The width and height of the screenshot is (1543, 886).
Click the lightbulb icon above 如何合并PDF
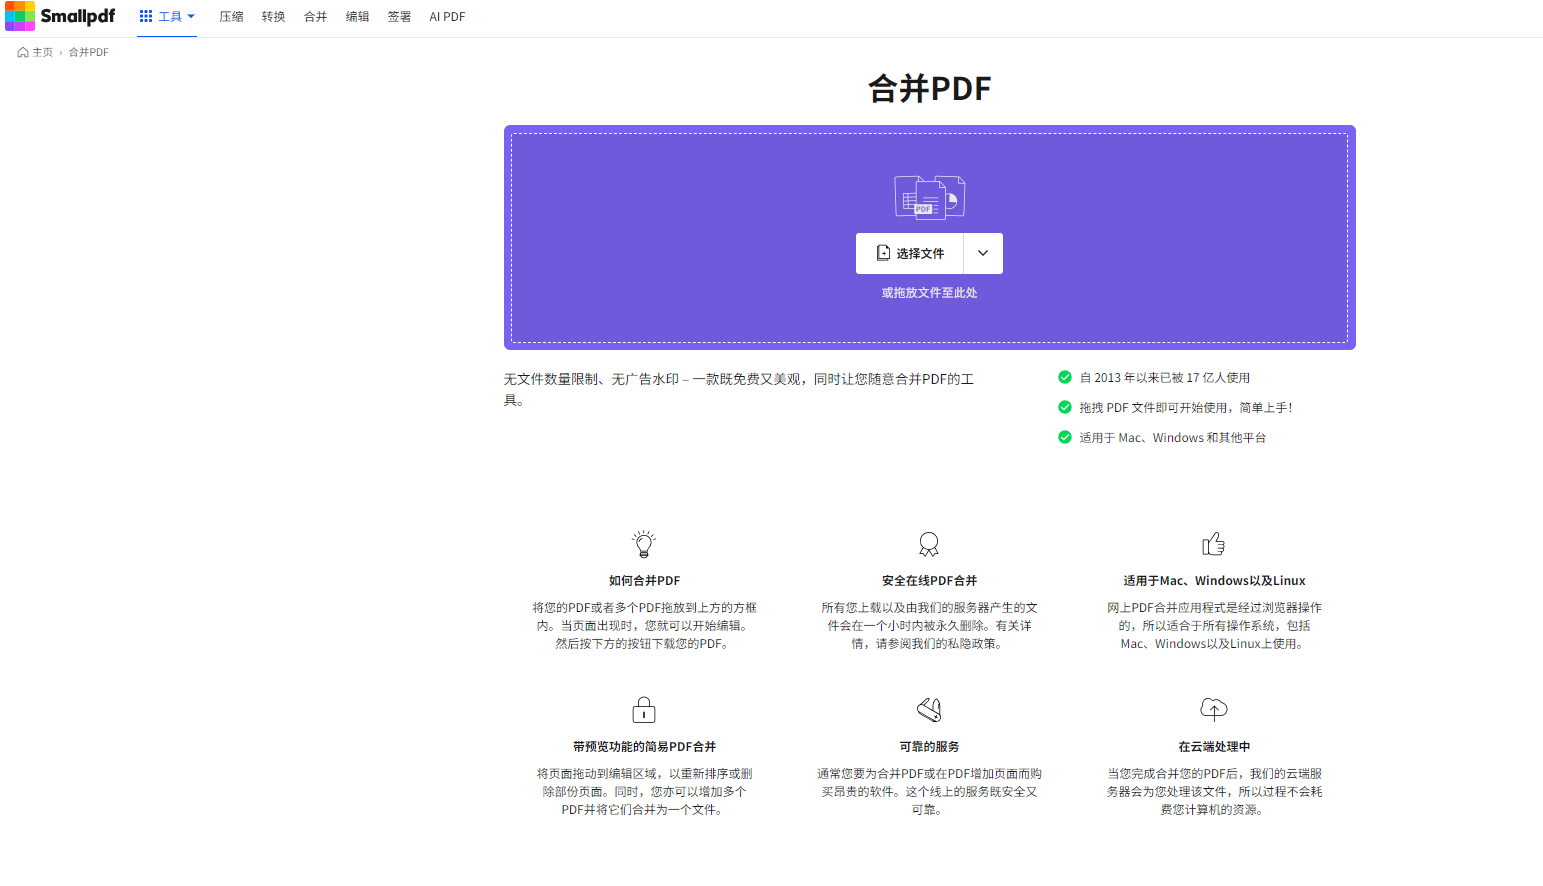point(644,544)
